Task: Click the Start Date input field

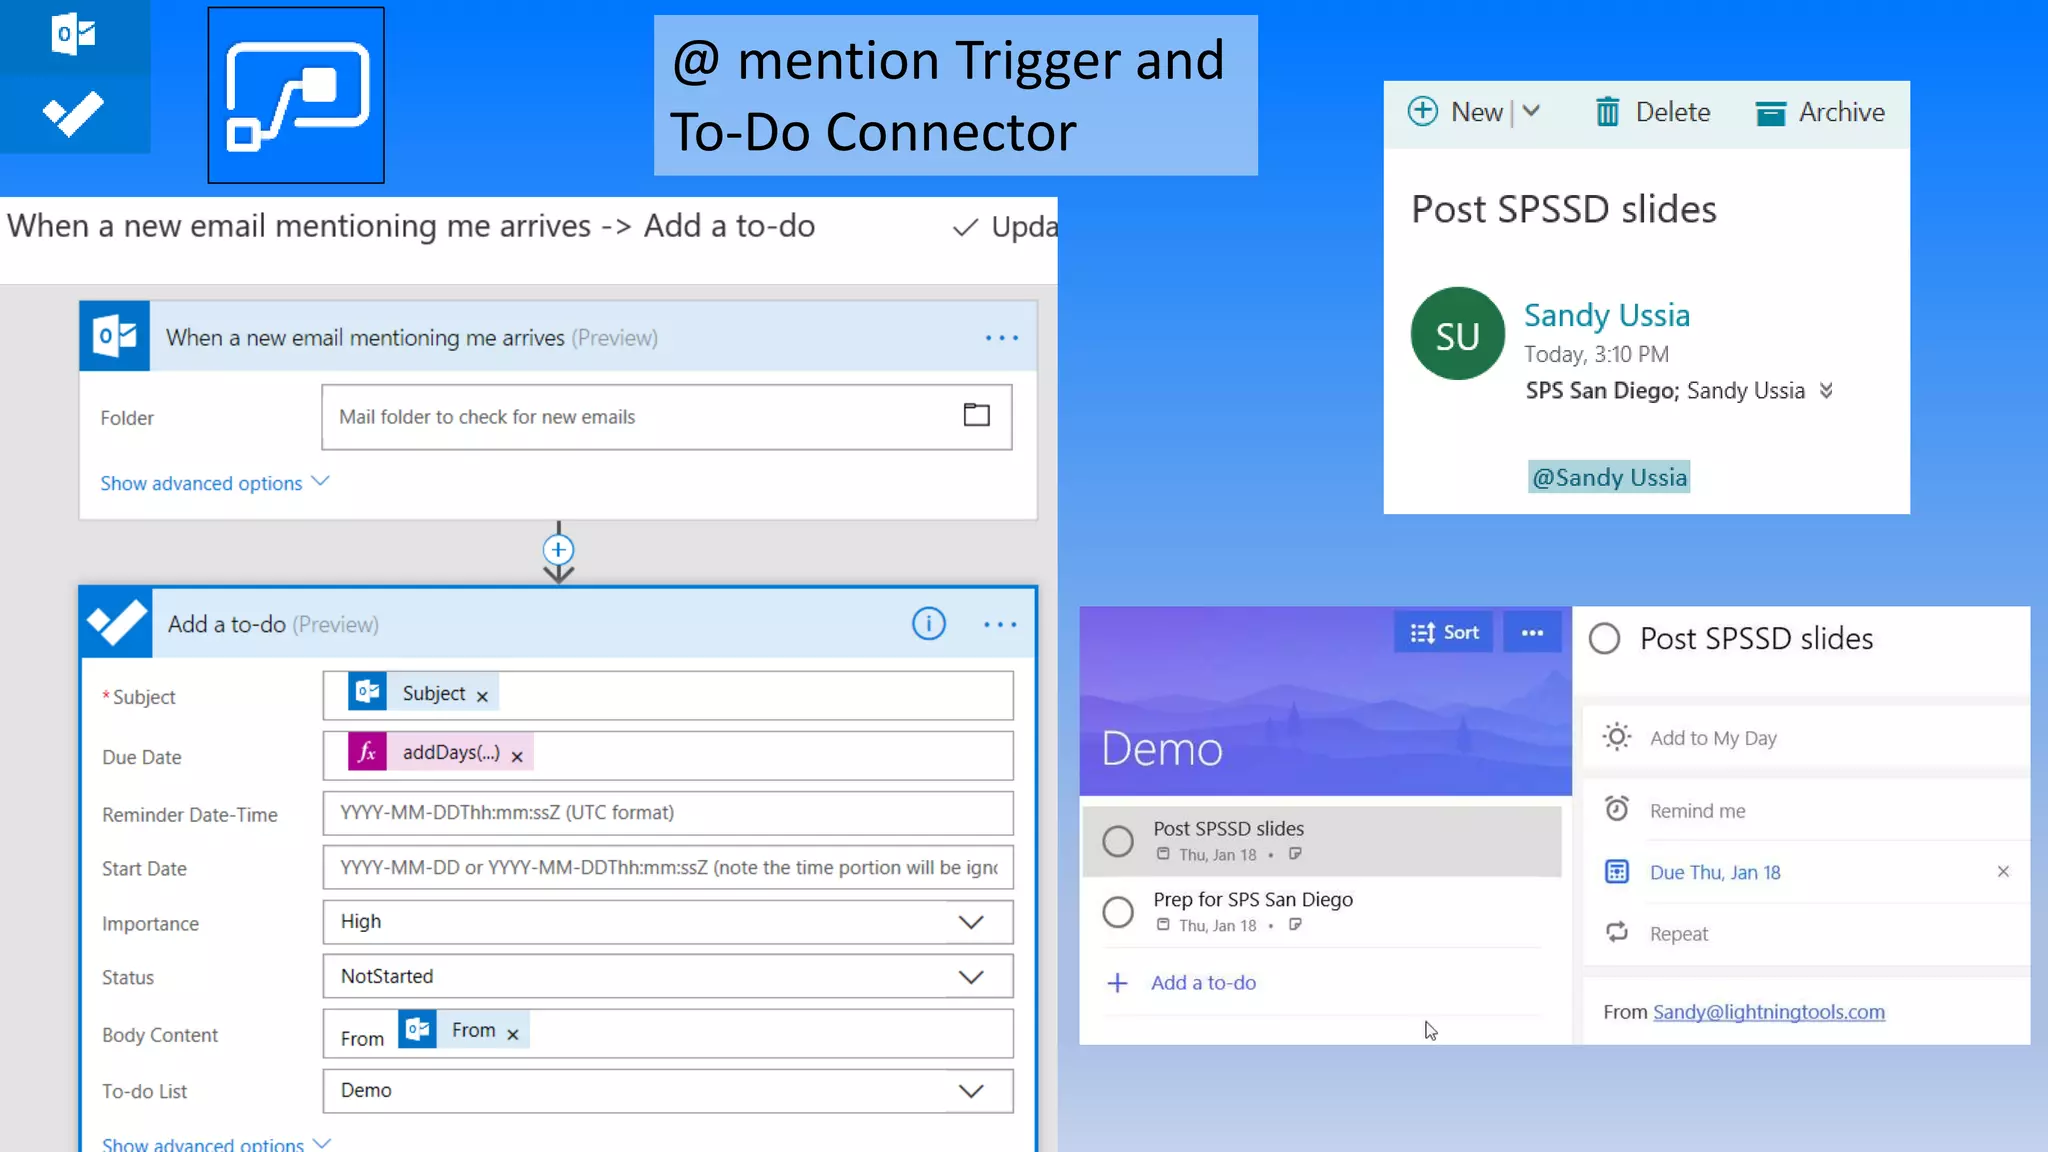Action: coord(667,868)
